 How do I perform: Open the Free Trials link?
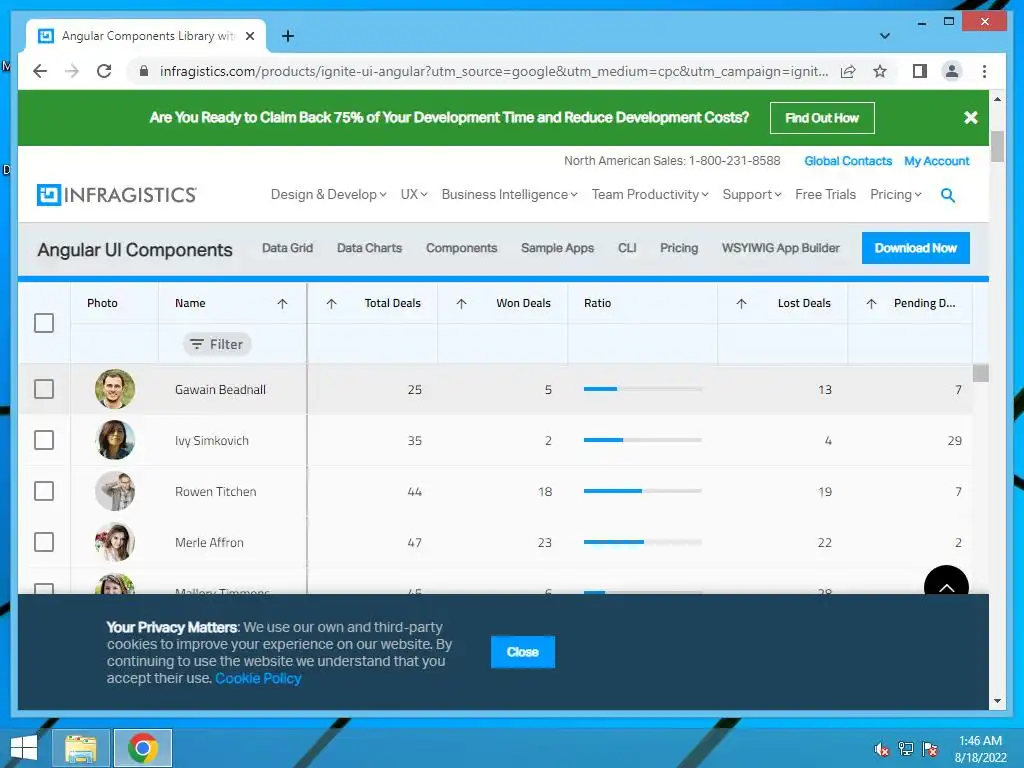coord(825,195)
